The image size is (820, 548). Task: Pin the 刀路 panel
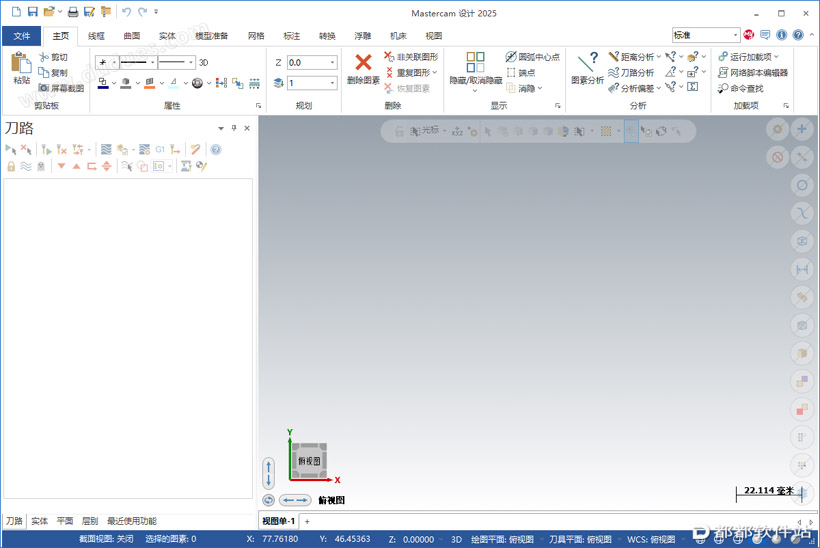234,128
